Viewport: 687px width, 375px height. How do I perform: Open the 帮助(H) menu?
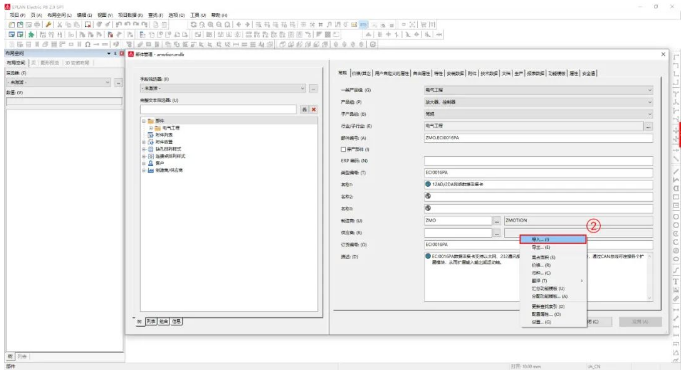[219, 15]
